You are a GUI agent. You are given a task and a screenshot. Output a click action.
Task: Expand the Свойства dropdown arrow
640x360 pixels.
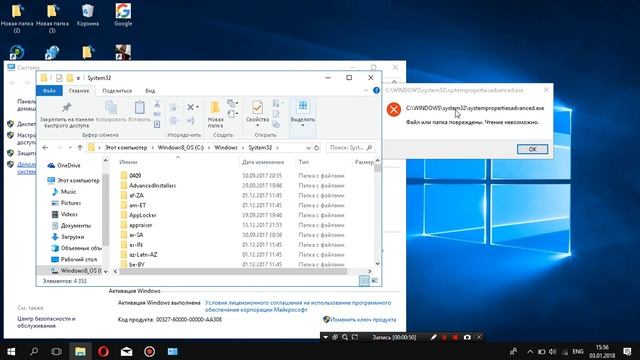[257, 125]
